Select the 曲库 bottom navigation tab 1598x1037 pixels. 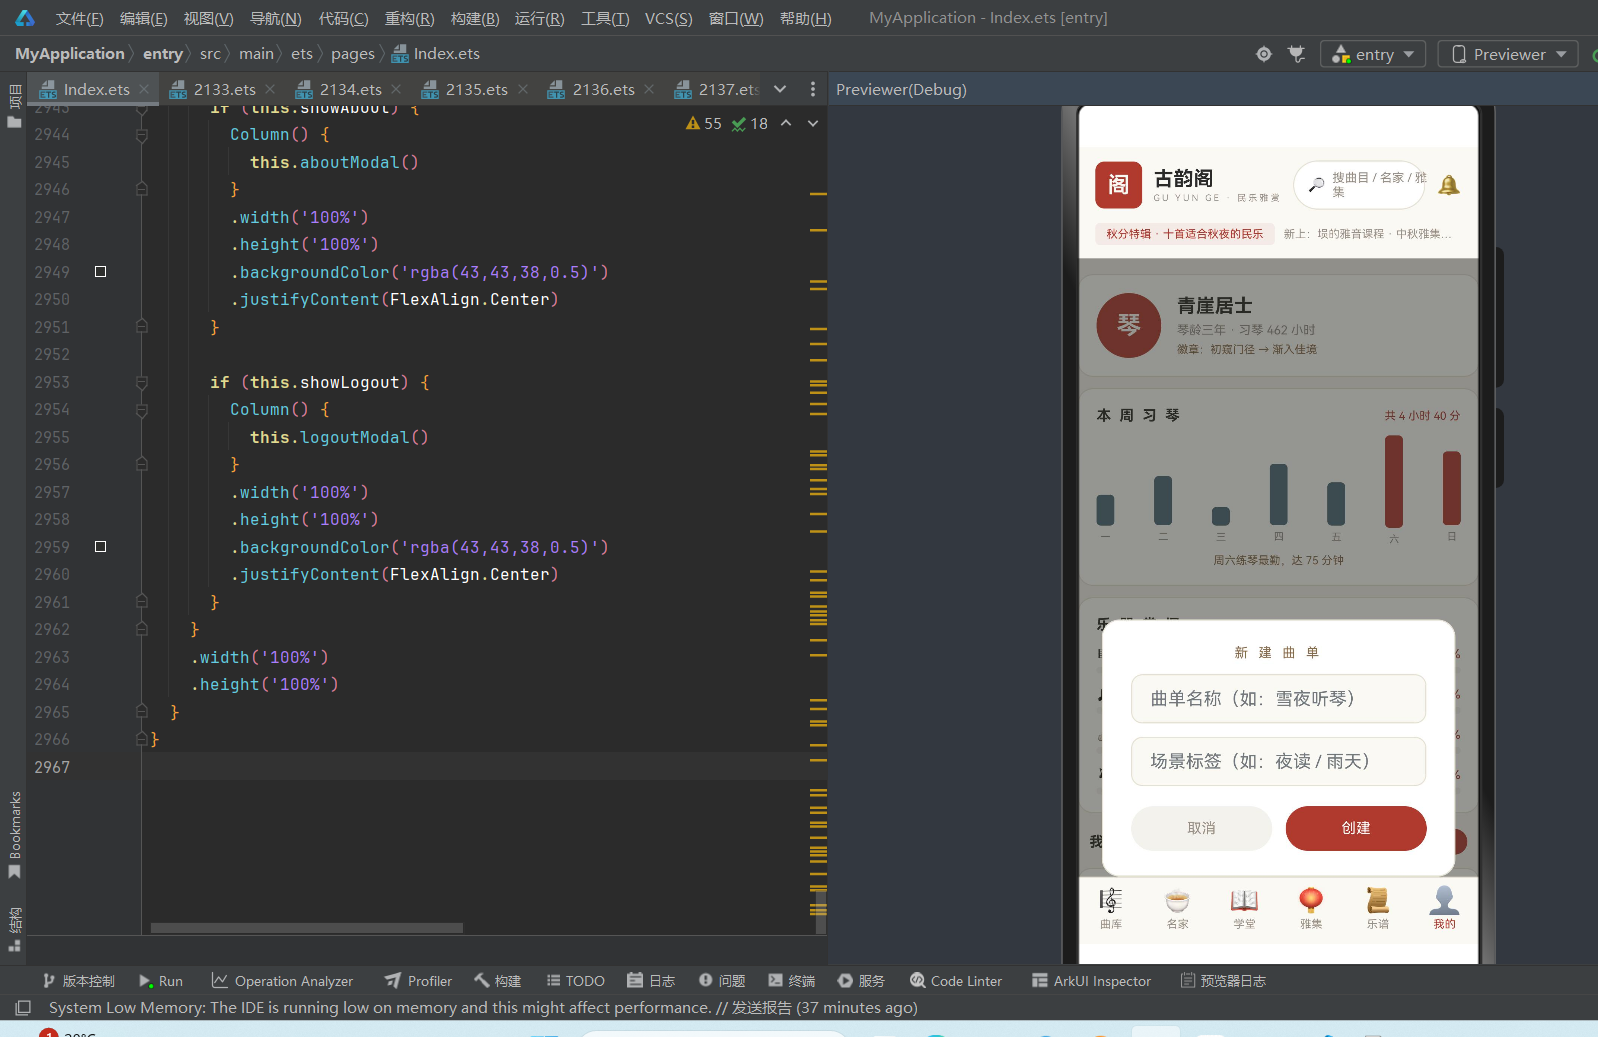click(x=1111, y=908)
